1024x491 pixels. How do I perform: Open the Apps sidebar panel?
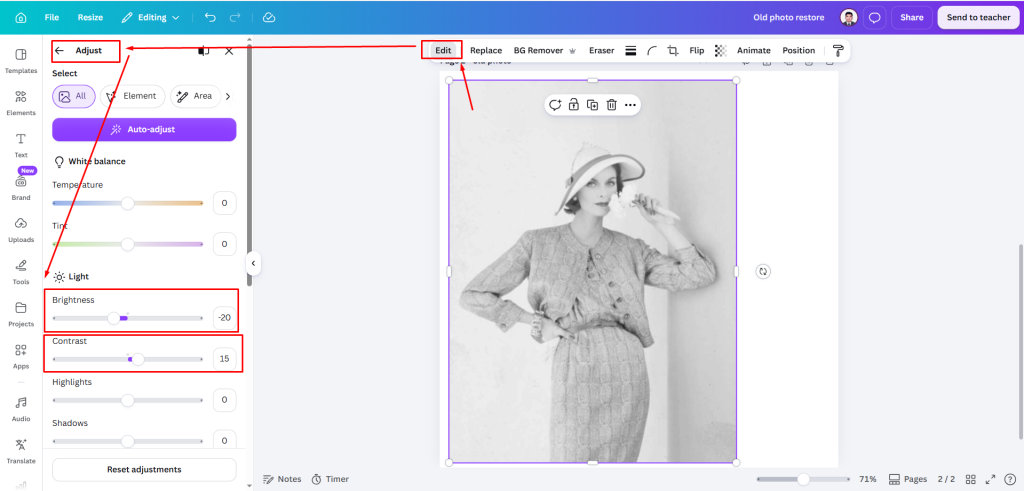(x=21, y=356)
